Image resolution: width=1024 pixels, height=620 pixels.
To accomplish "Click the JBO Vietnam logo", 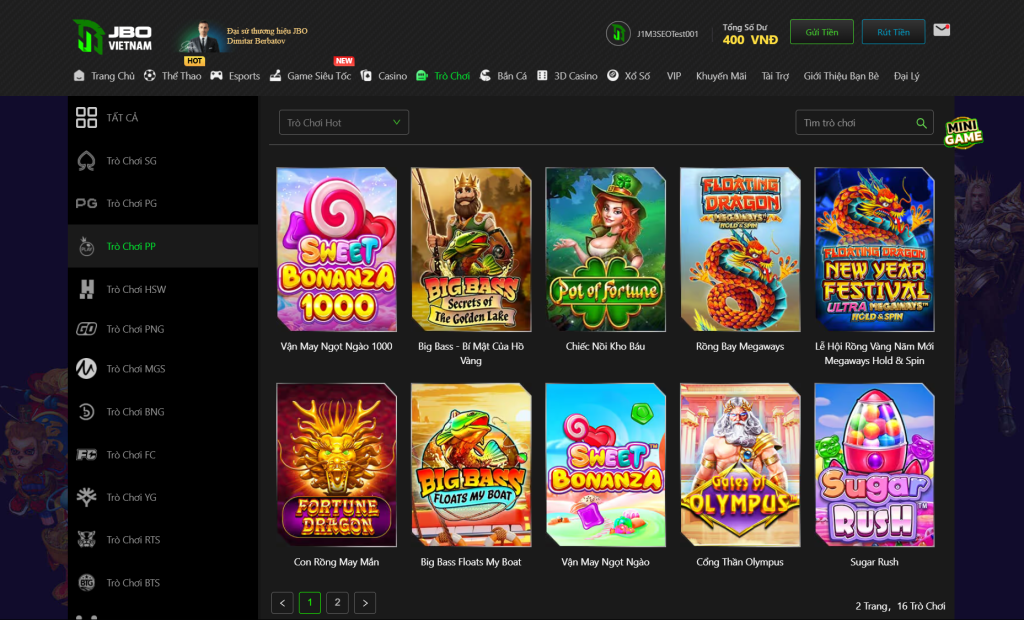I will click(x=112, y=37).
